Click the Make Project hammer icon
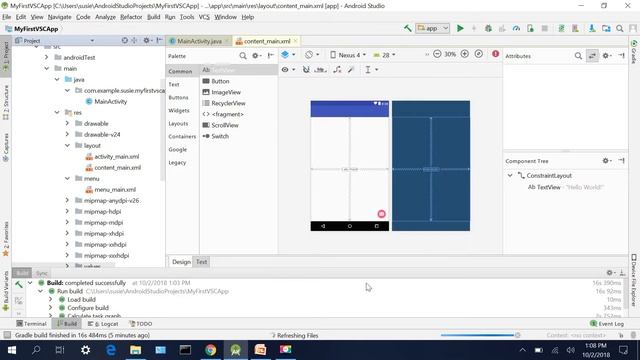This screenshot has width=640, height=360. (x=407, y=28)
